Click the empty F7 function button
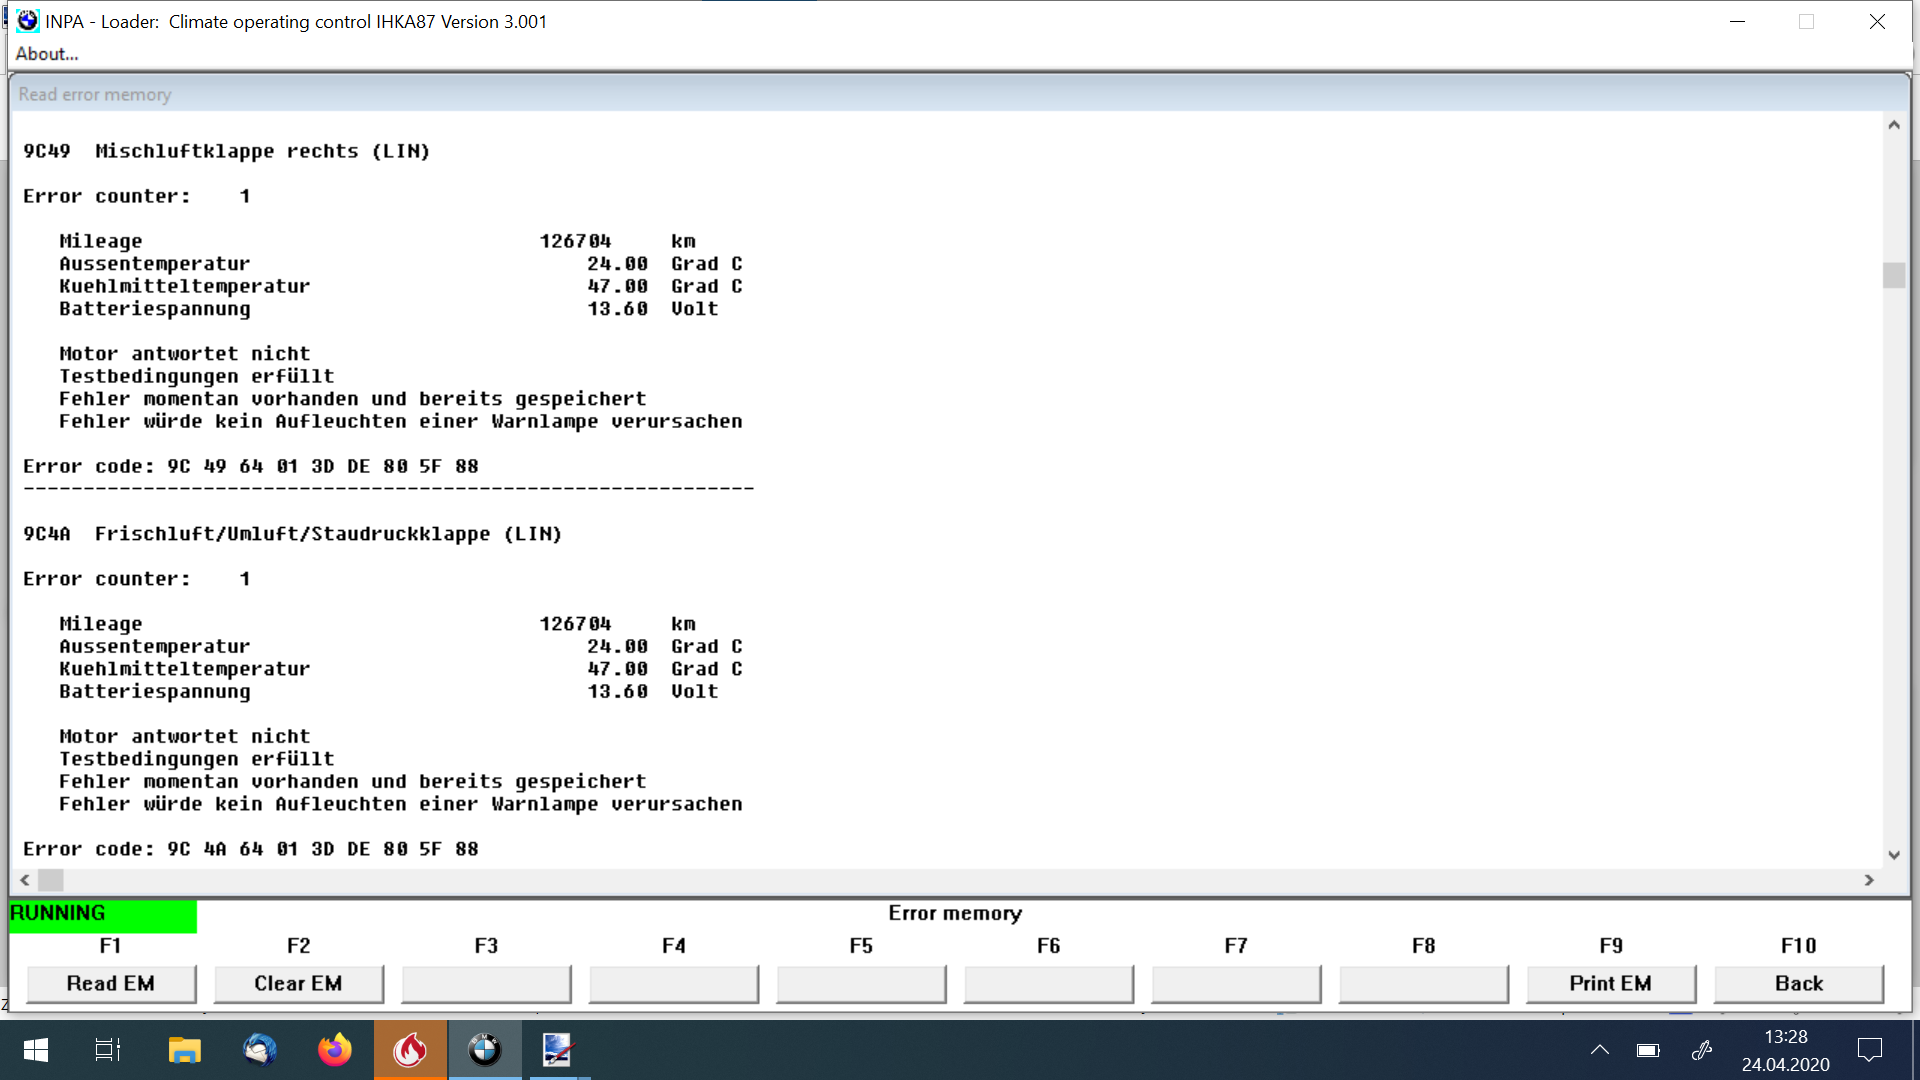The width and height of the screenshot is (1920, 1080). click(x=1236, y=984)
